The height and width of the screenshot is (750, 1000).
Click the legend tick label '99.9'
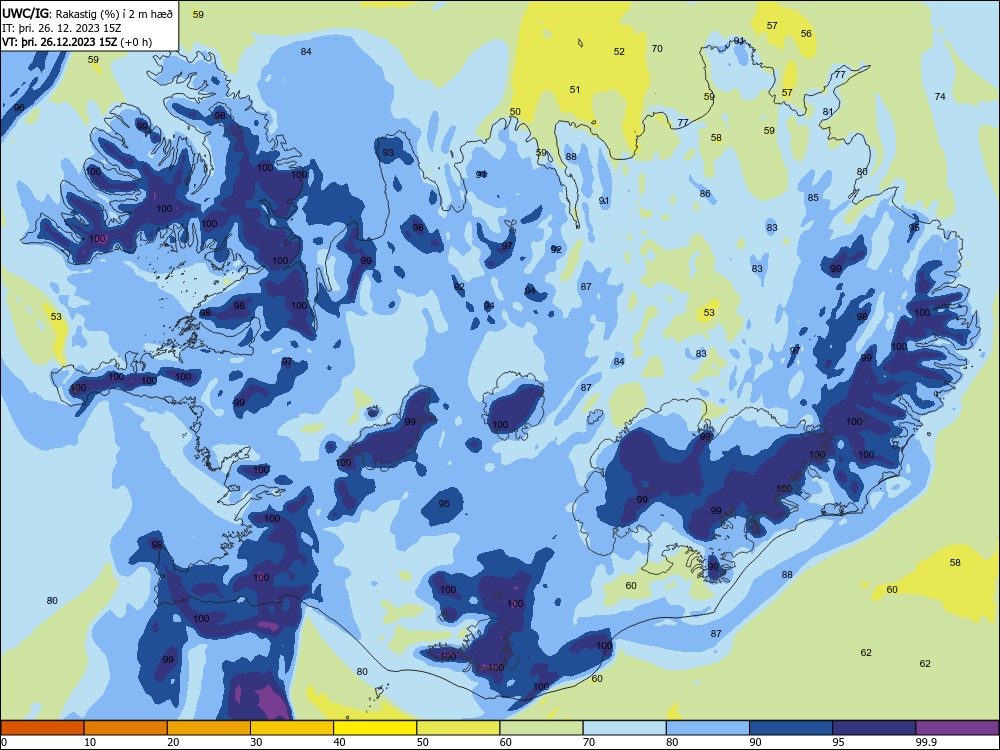[x=926, y=742]
